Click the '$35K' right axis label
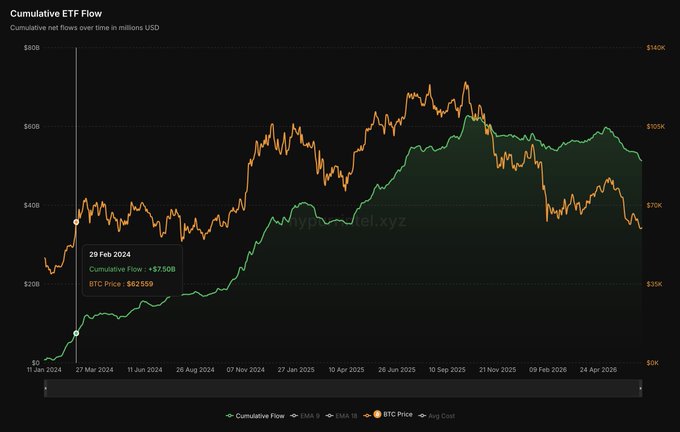This screenshot has height=432, width=680. pos(654,284)
